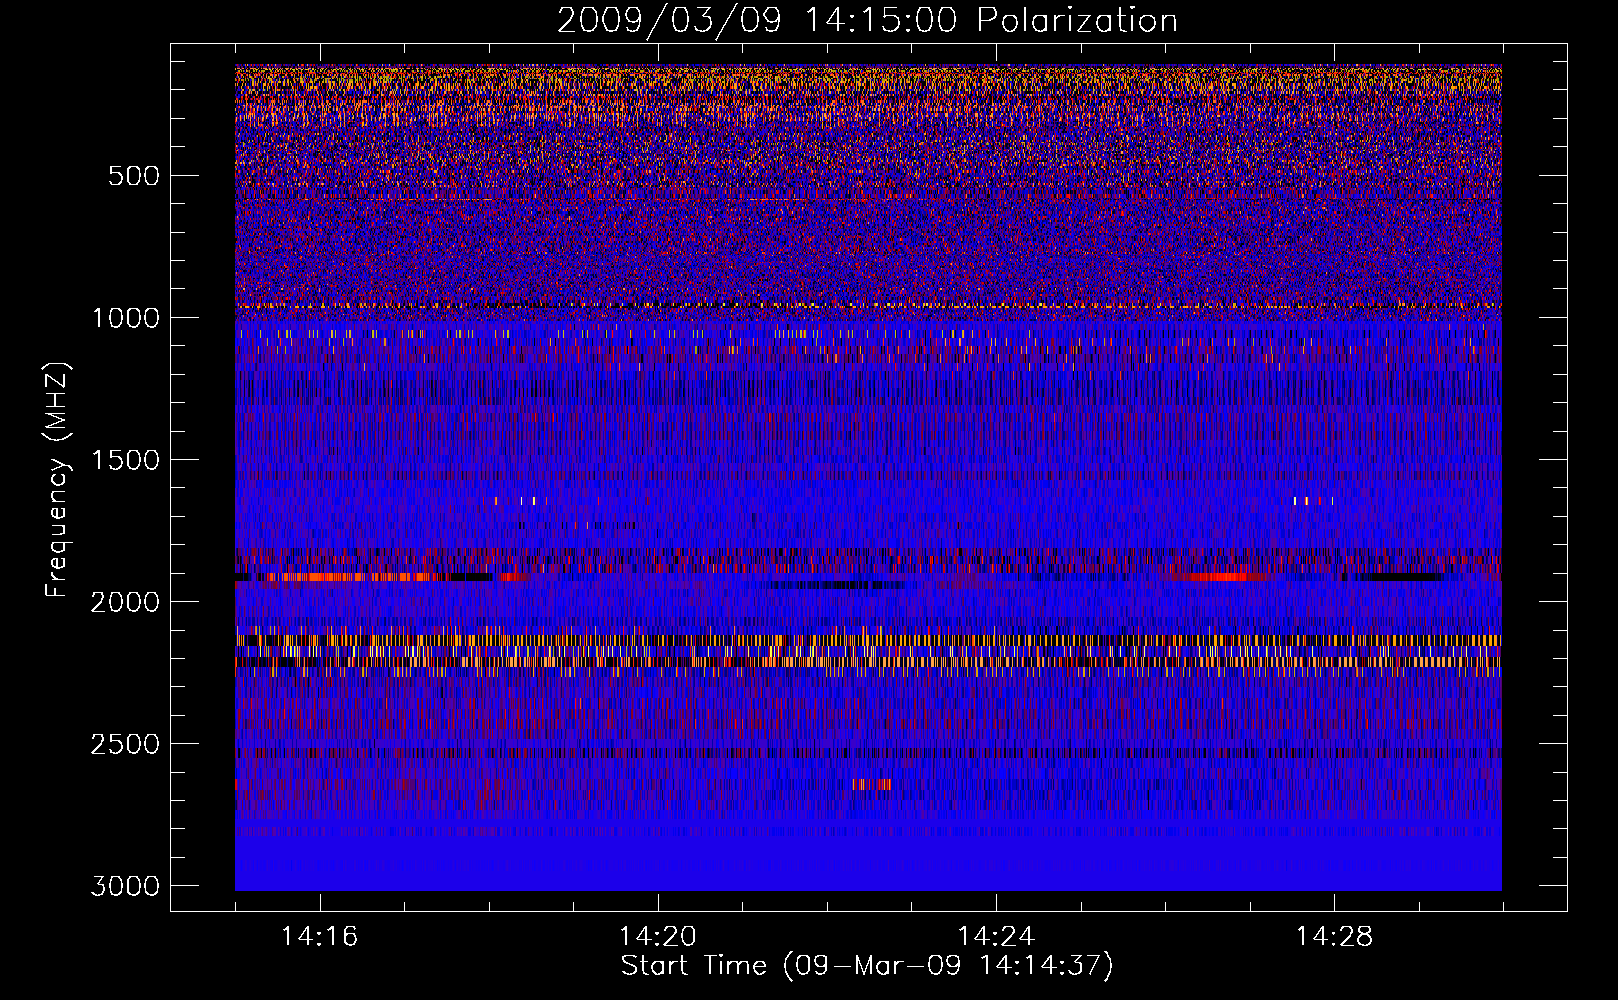
Task: Click the 14:24 time tick label
Action: coord(996,937)
